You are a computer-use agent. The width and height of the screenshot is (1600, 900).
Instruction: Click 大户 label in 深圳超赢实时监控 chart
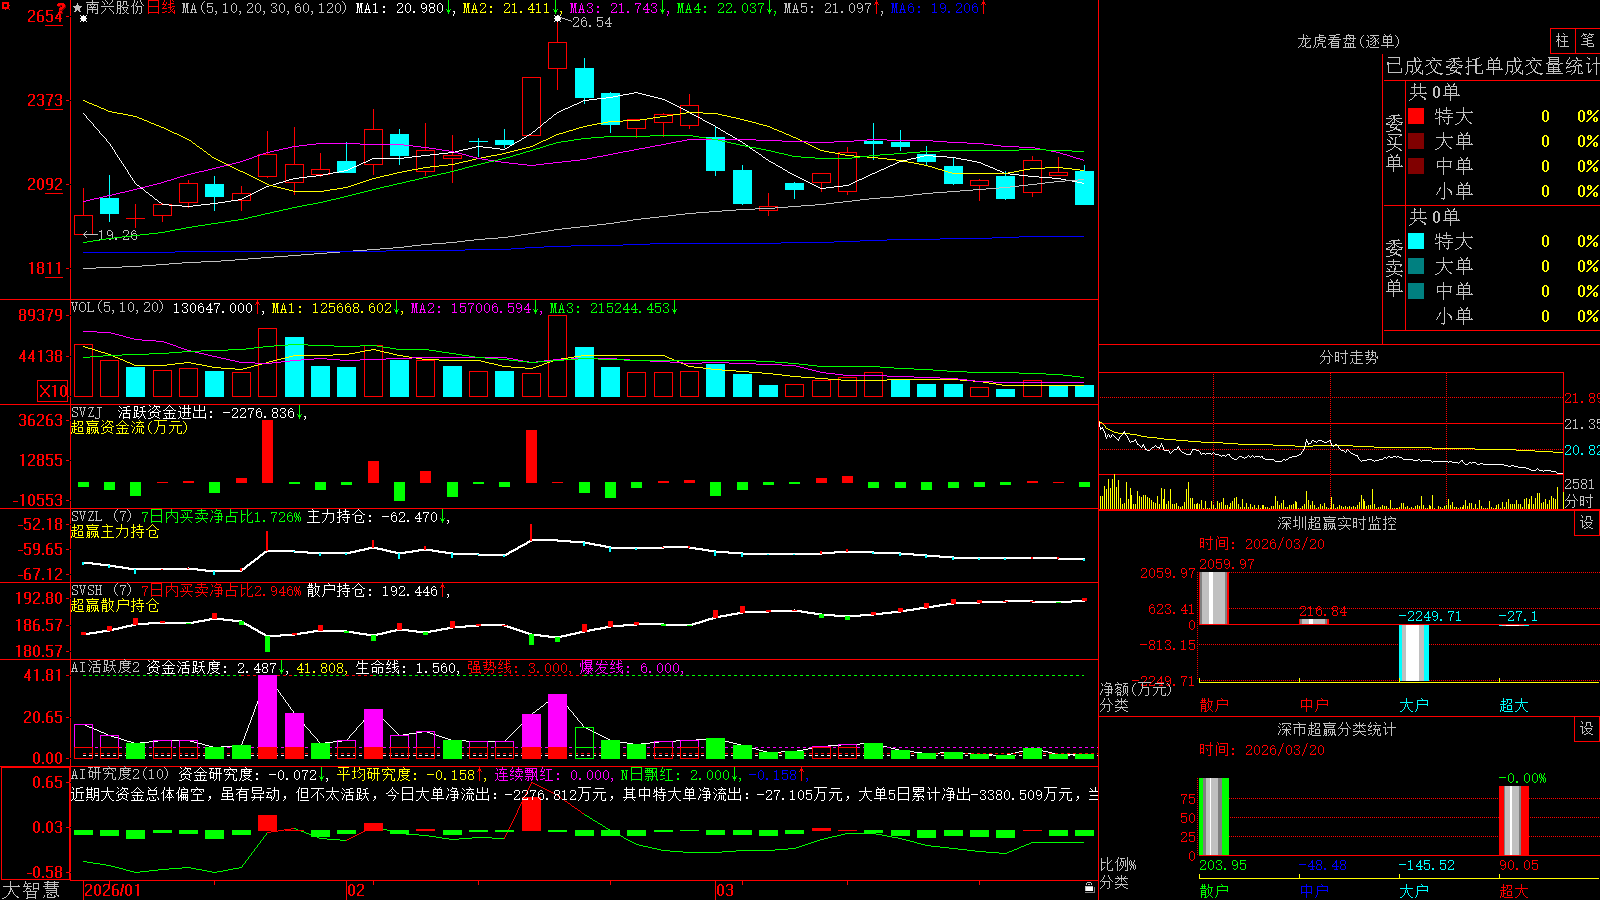(1414, 705)
